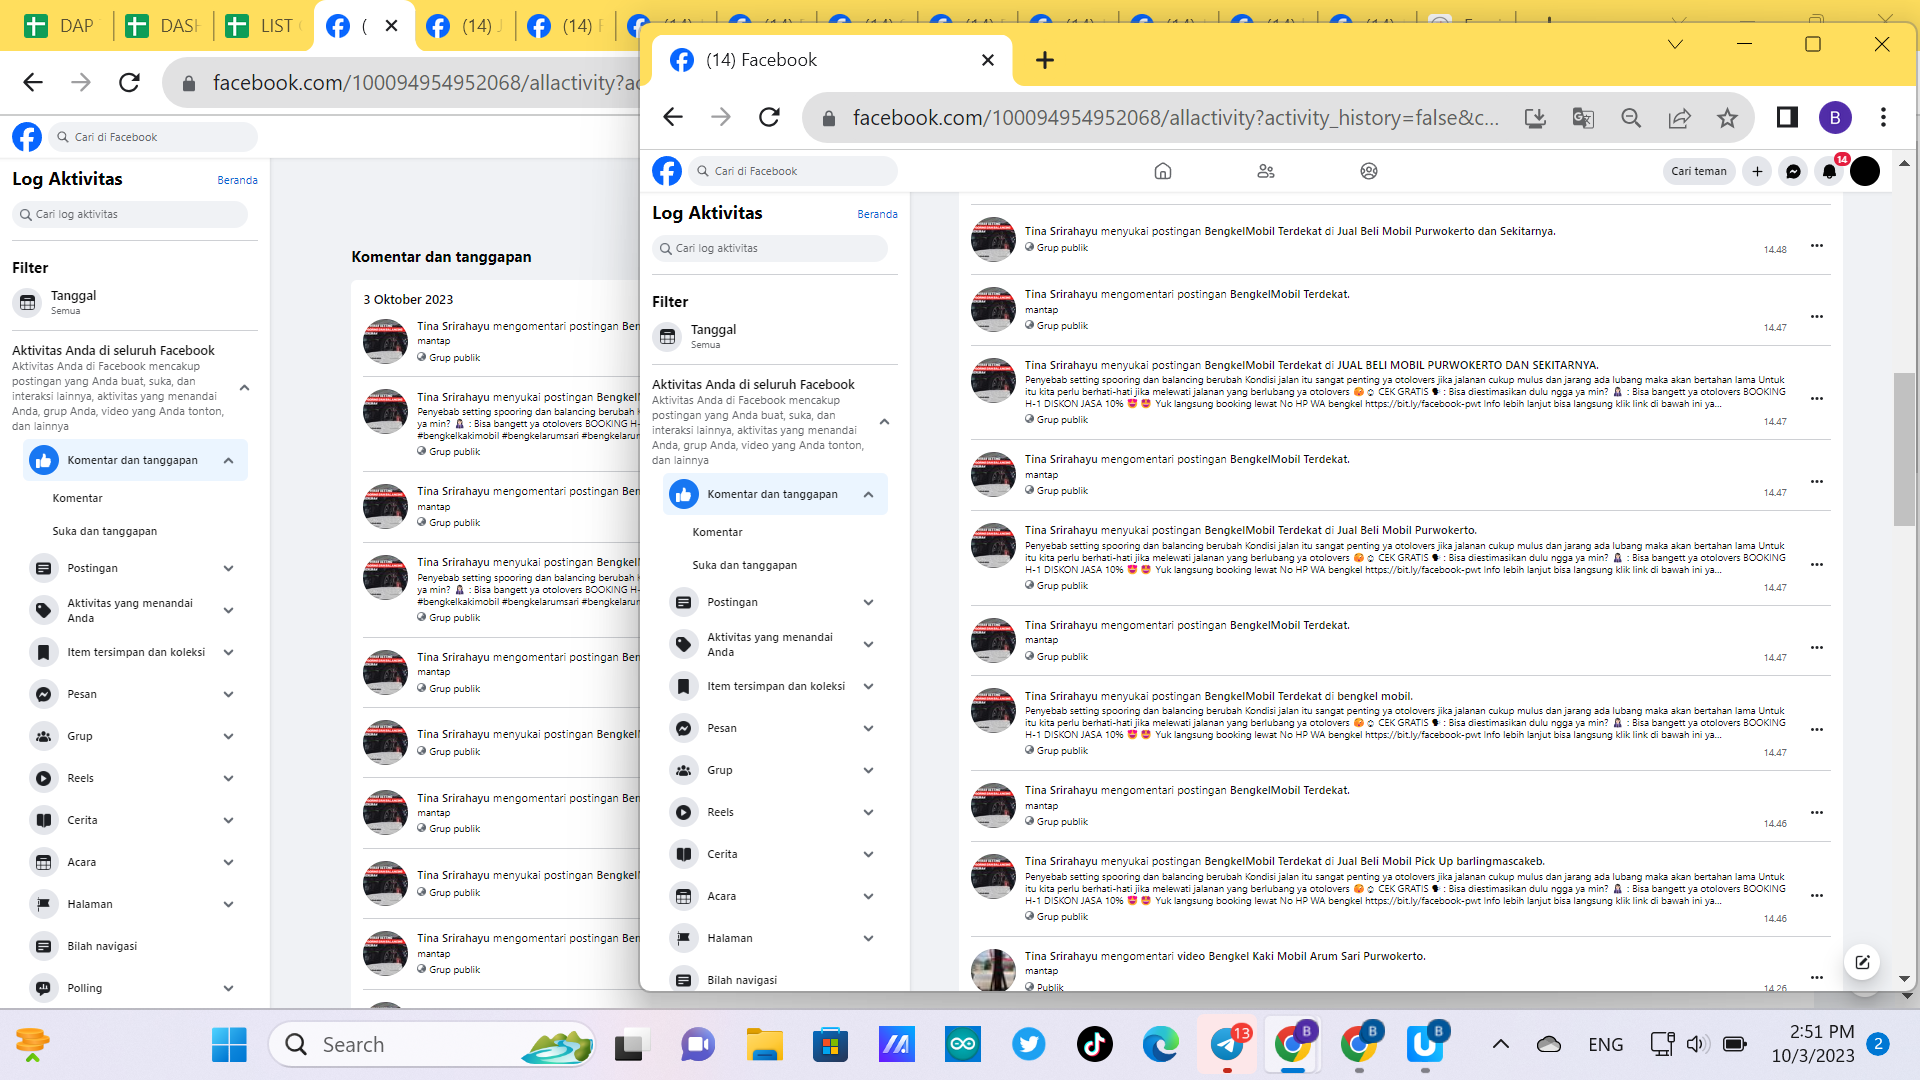
Task: Click the new message compose floating icon
Action: [x=1862, y=962]
